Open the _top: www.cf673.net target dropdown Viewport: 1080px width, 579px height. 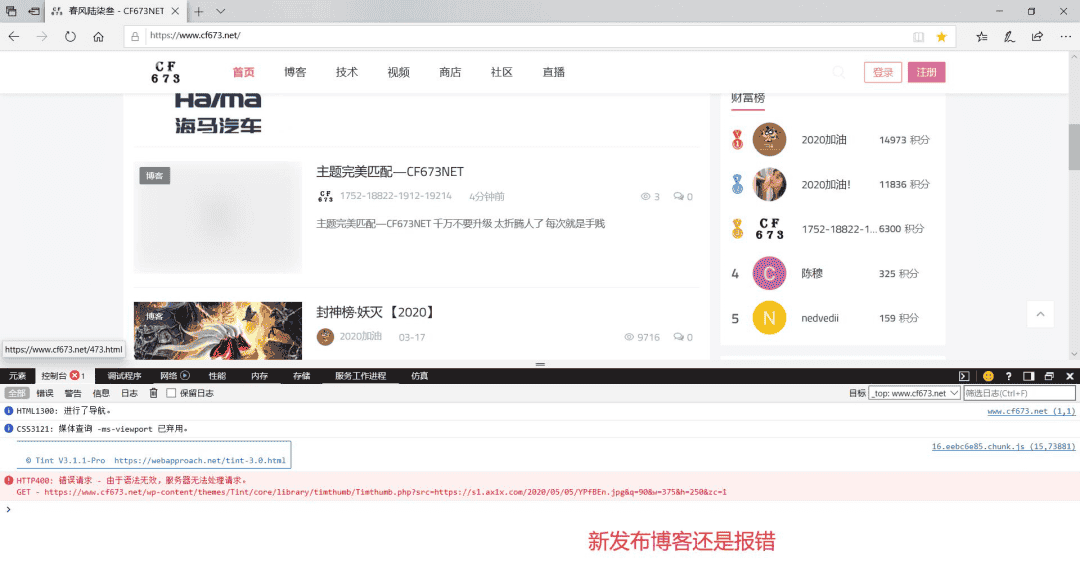(914, 393)
